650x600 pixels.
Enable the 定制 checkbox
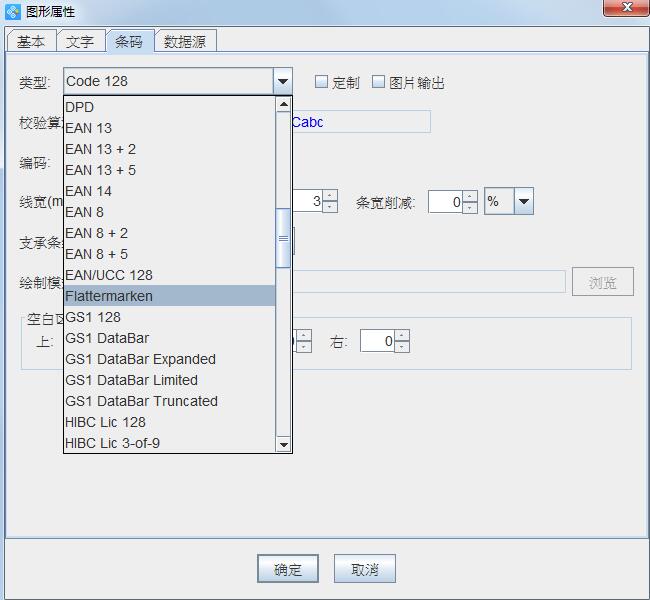click(x=321, y=82)
